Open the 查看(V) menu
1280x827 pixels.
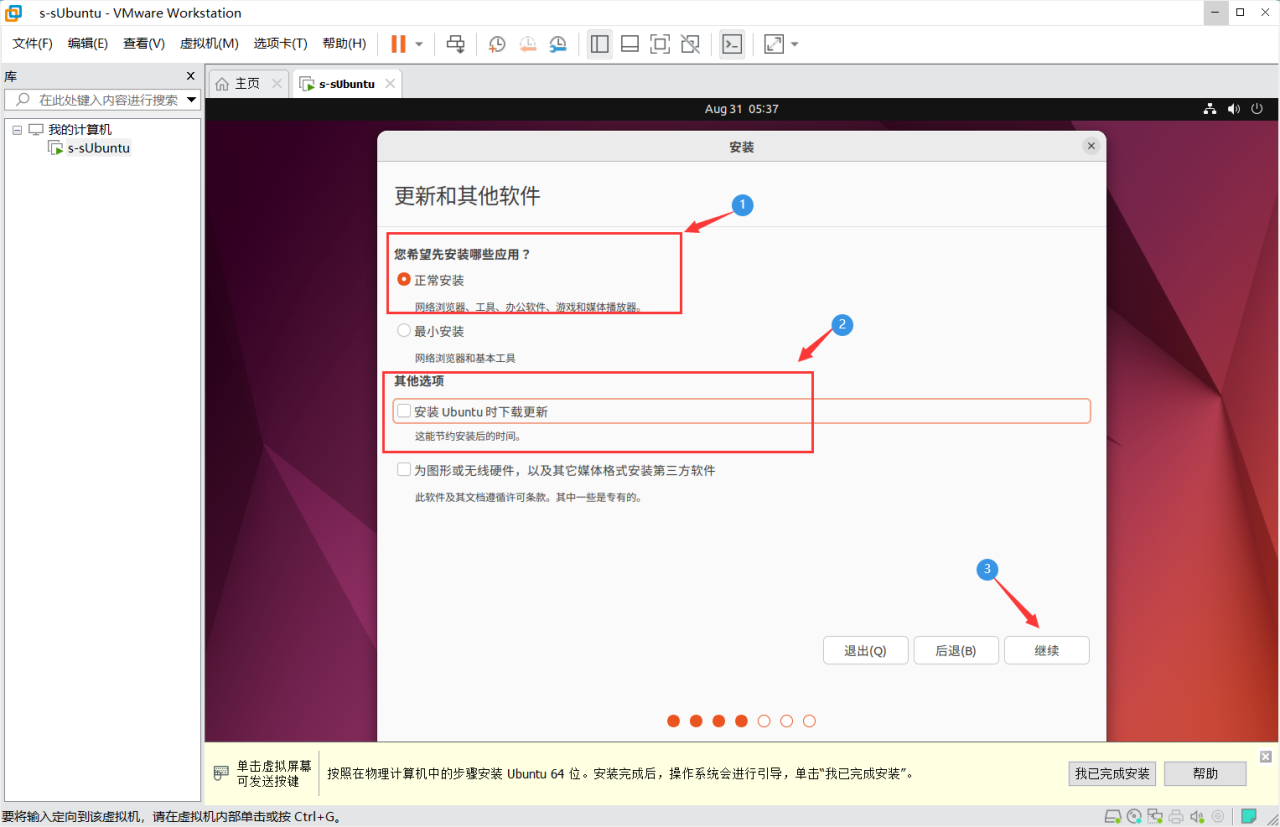[144, 44]
